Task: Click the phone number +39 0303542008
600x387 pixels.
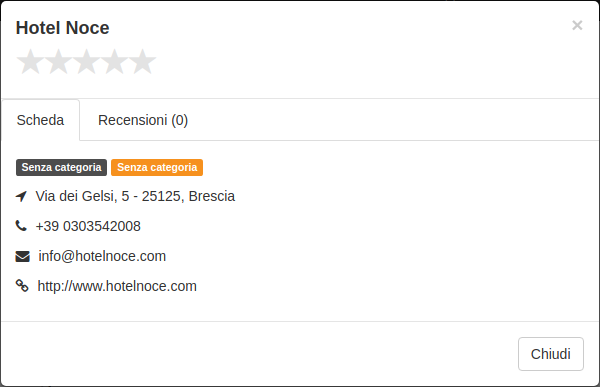Action: pos(88,226)
